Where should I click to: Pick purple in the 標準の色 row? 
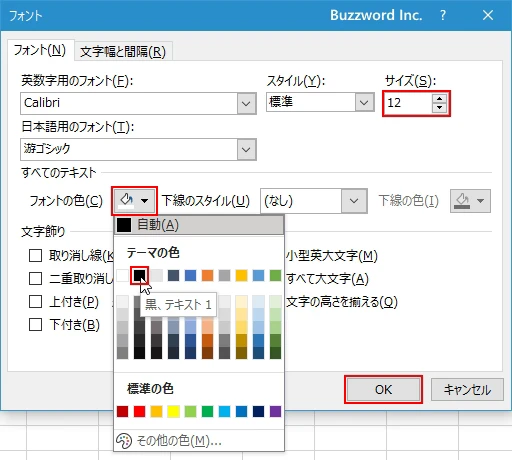tap(275, 411)
